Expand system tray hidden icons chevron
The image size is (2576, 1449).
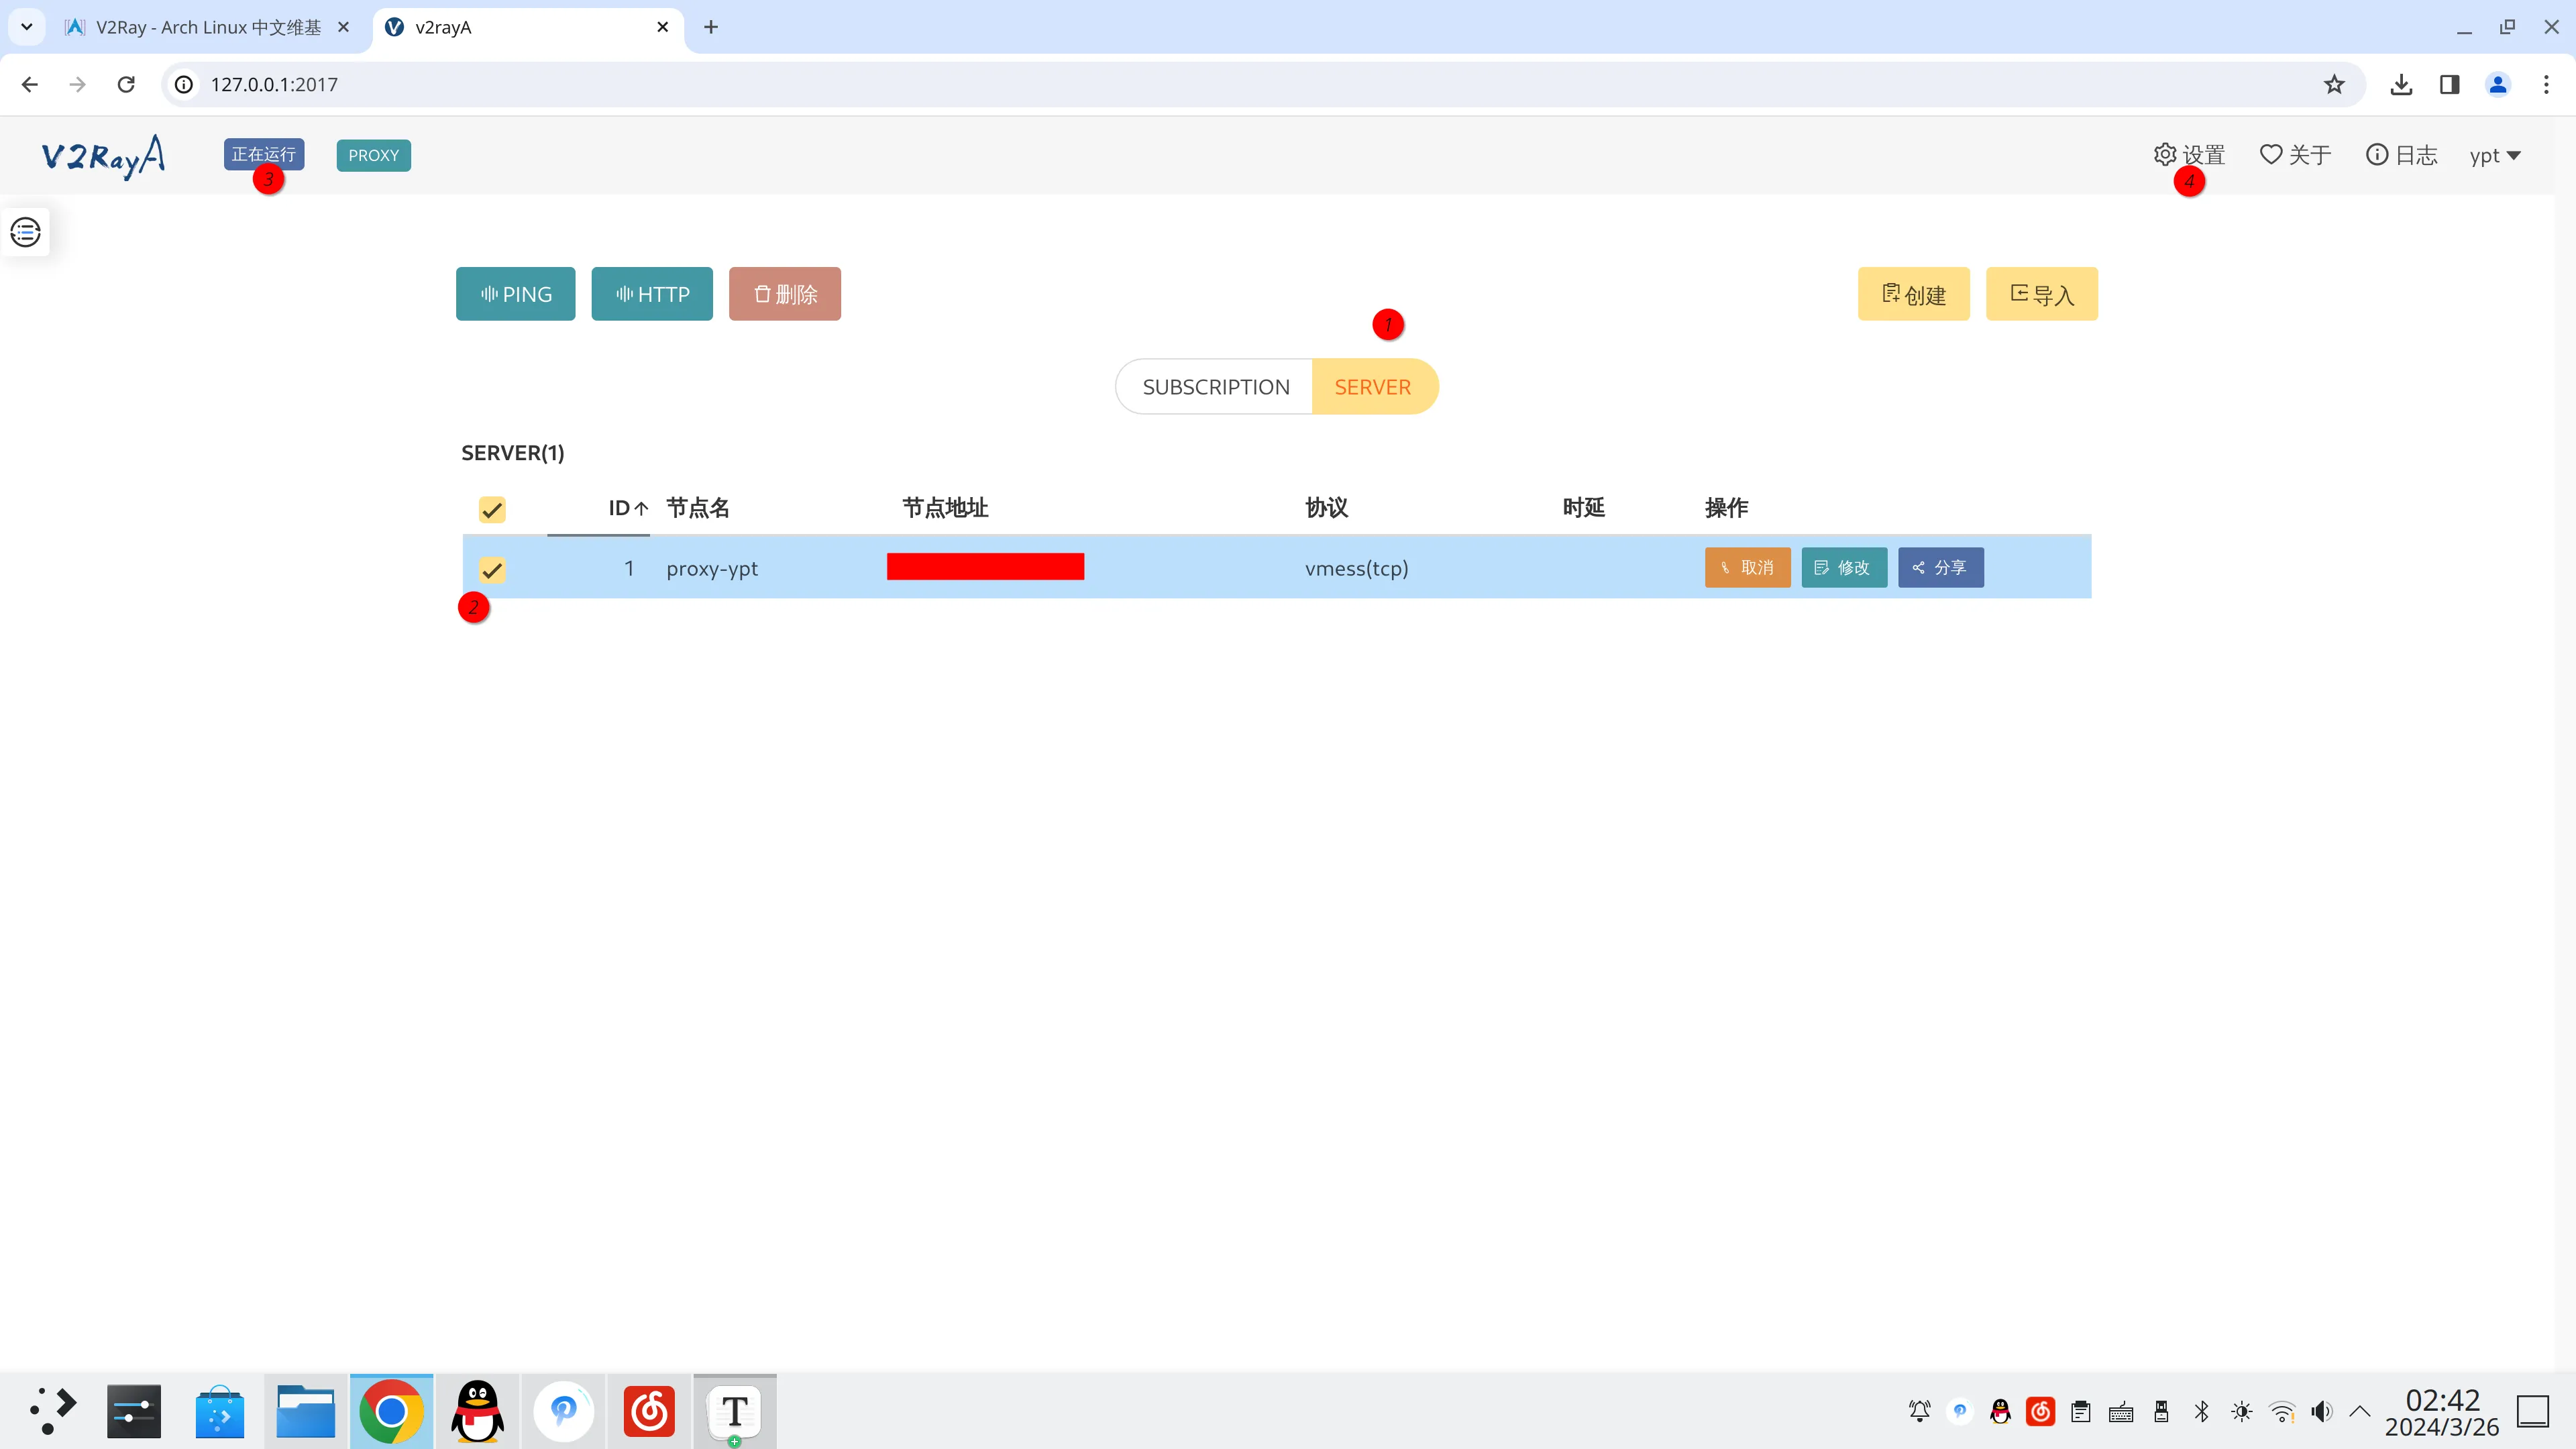point(2359,1411)
